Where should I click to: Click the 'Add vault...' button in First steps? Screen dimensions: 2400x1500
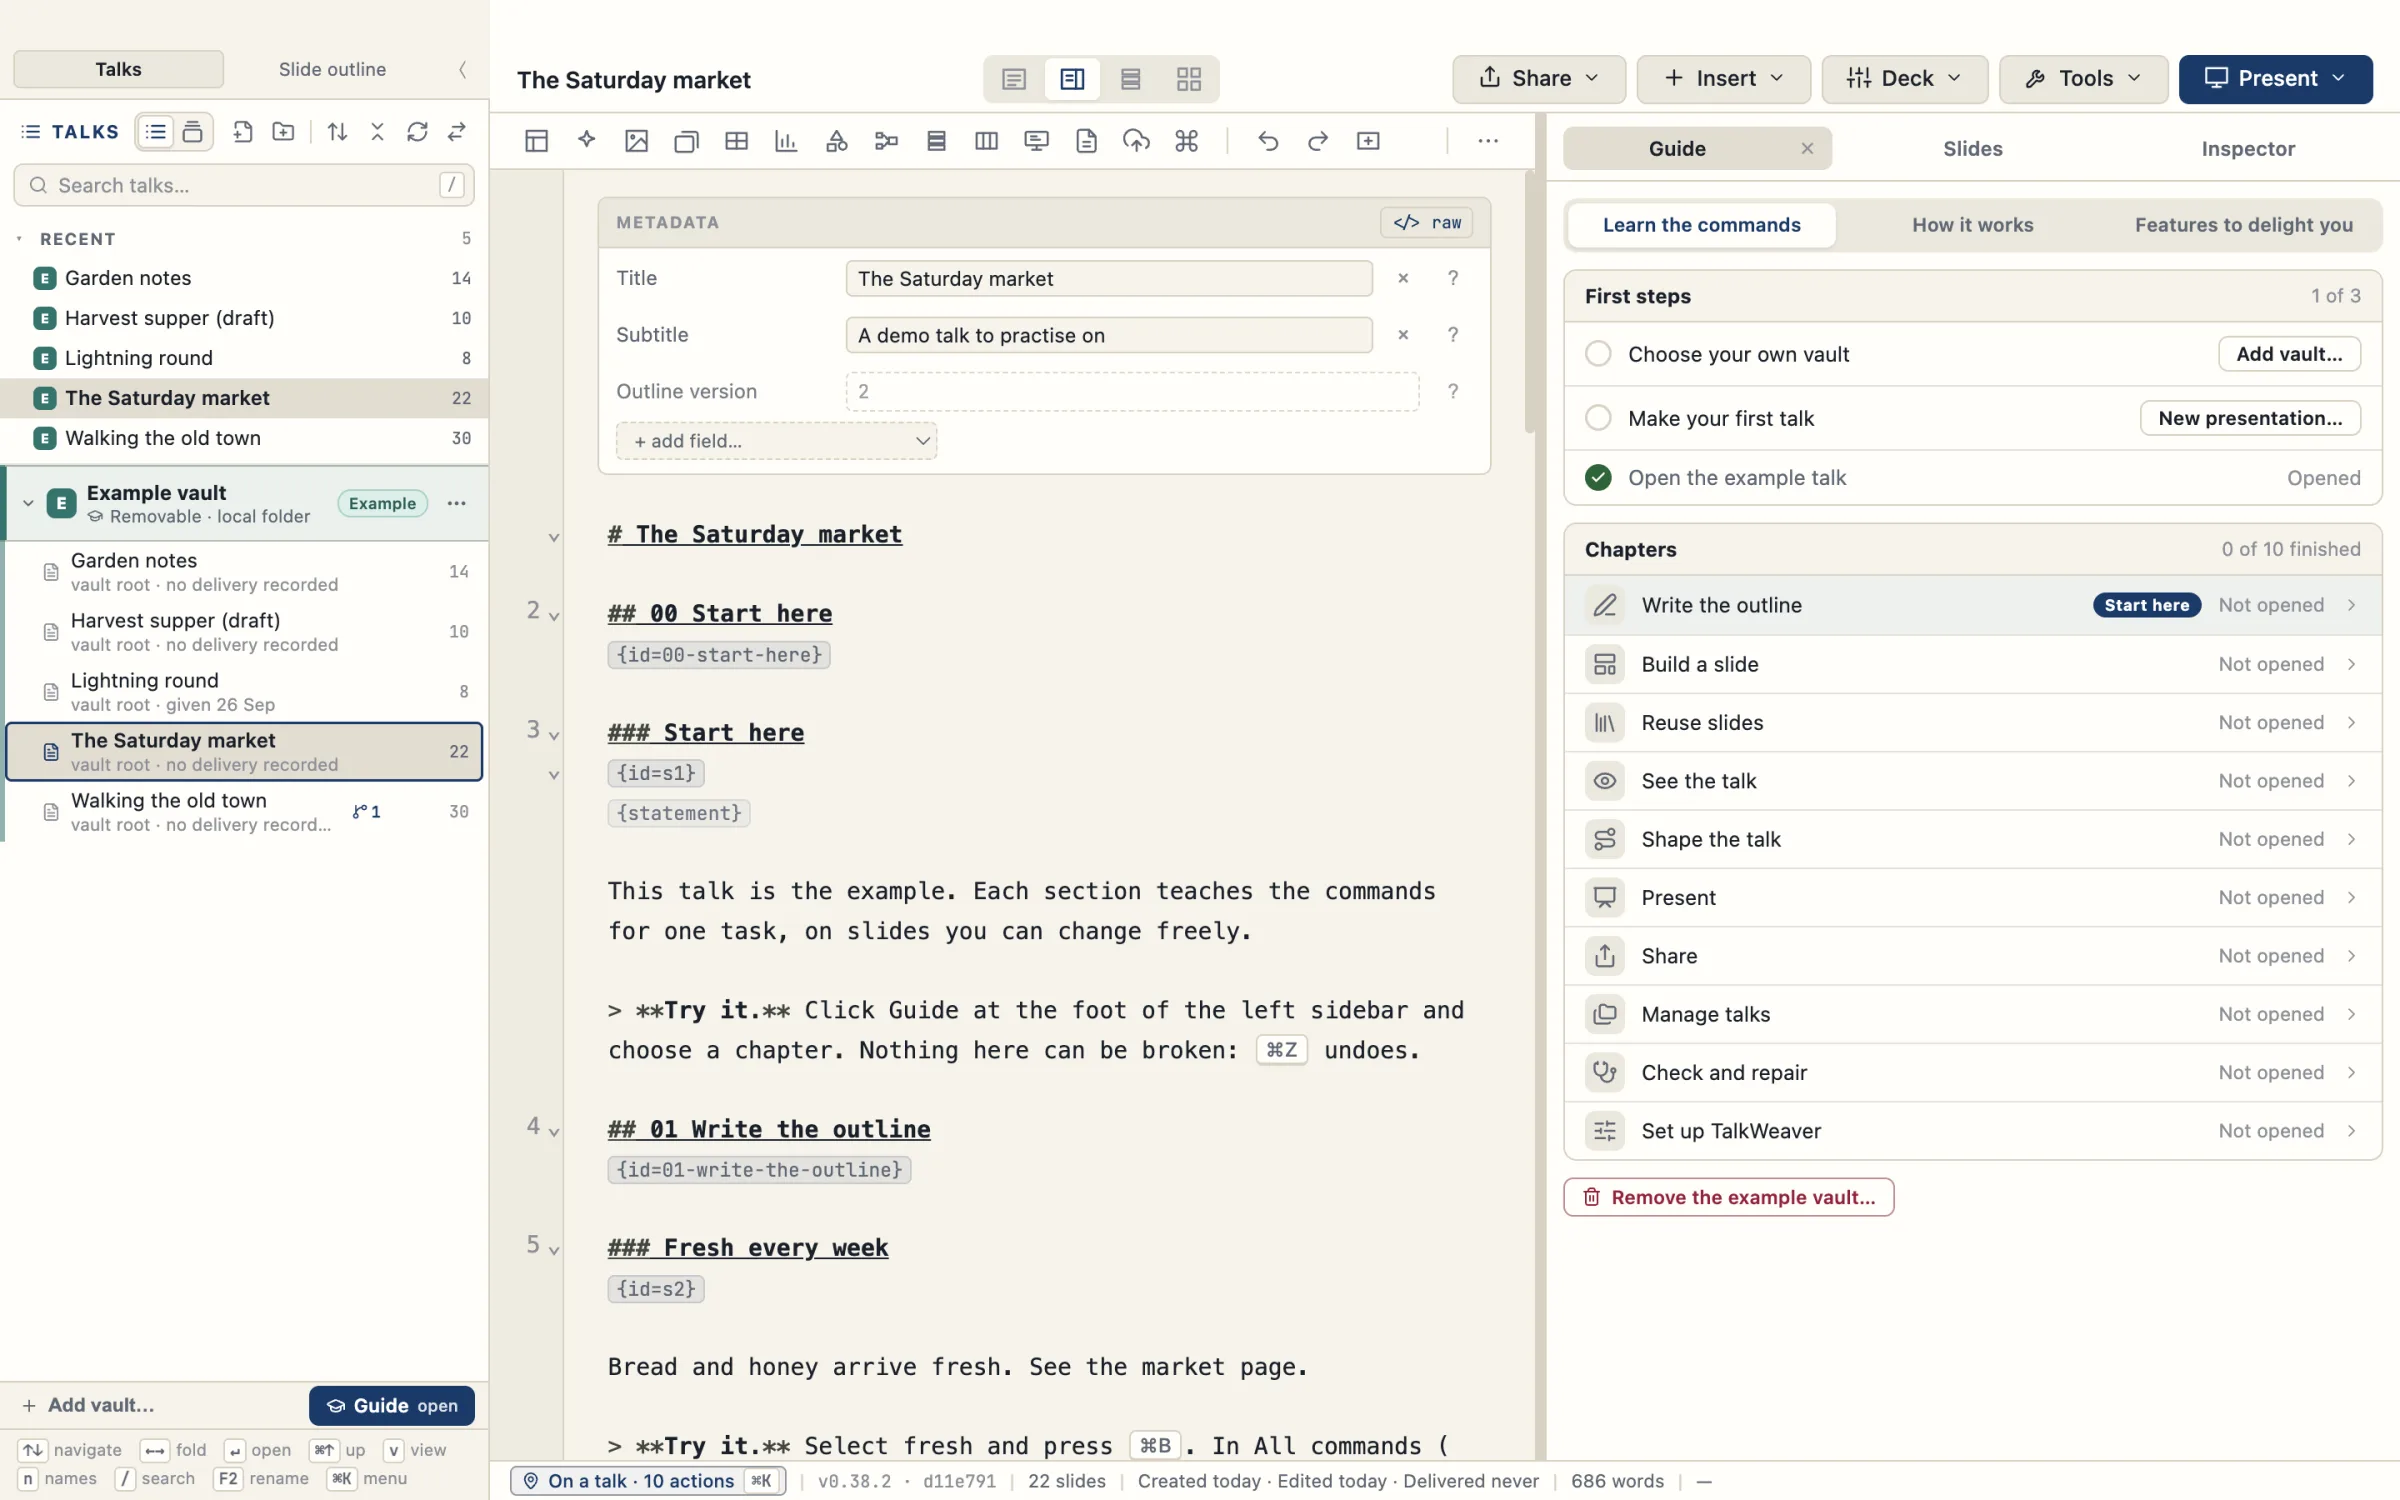2289,354
